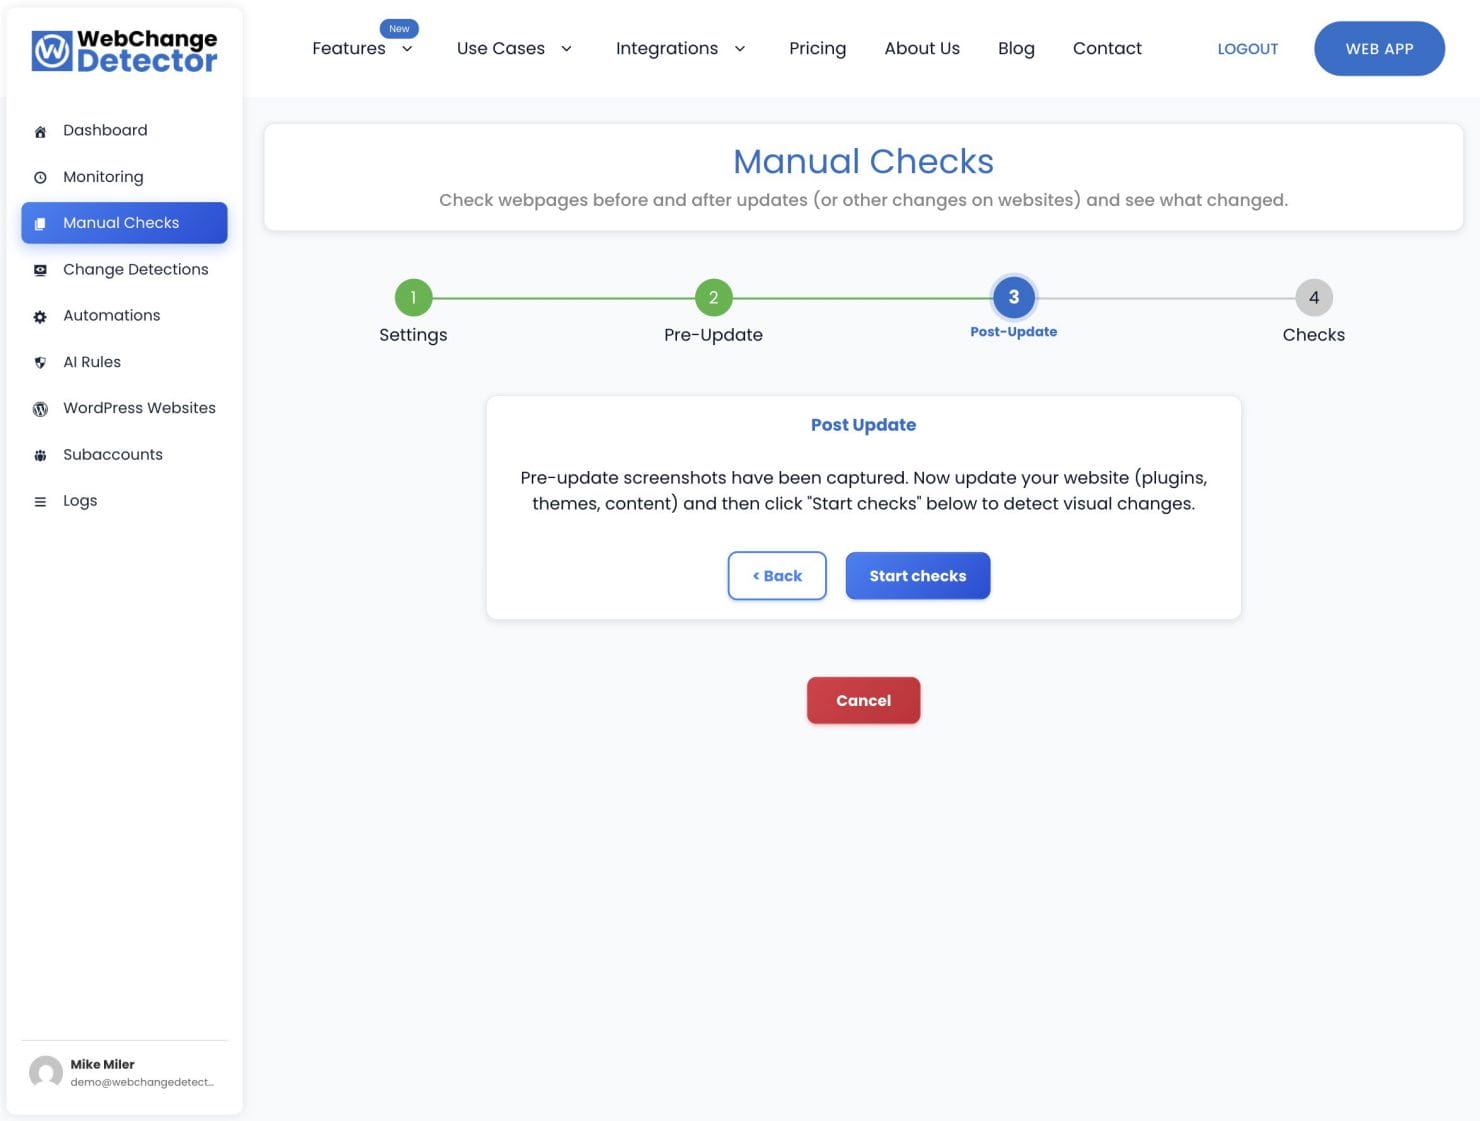Open Subaccounts via its sidebar icon

[x=40, y=455]
